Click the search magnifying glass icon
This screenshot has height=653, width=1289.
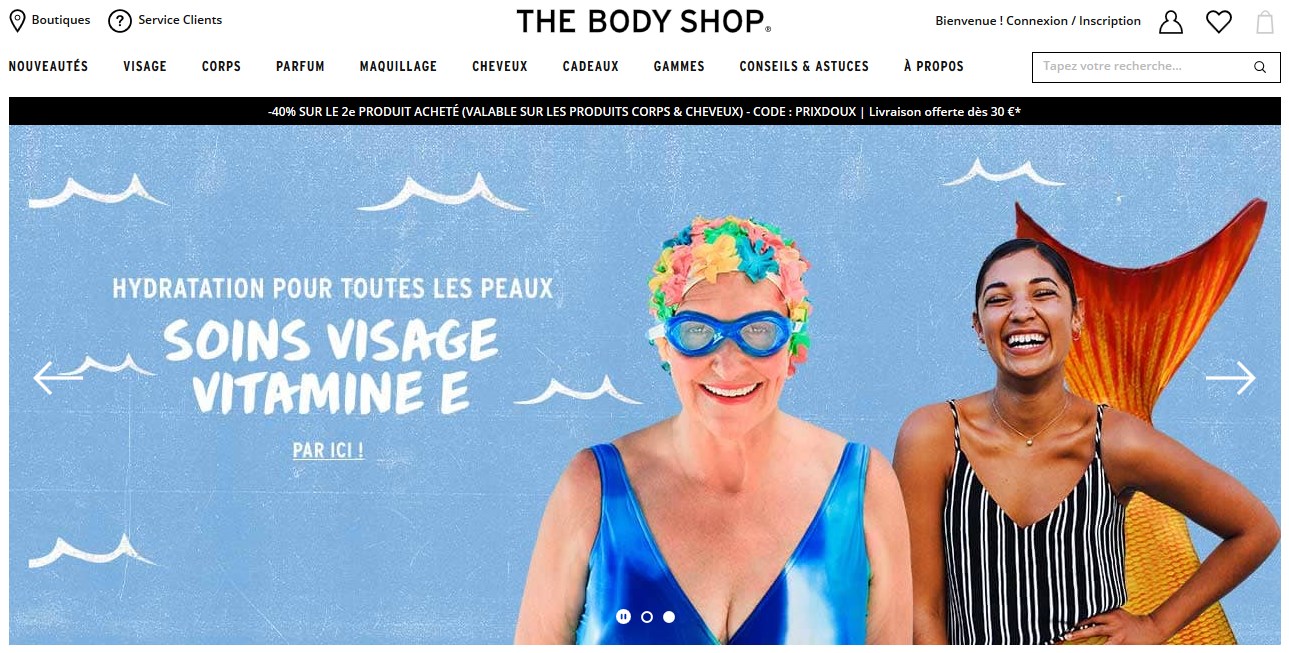[x=1260, y=67]
